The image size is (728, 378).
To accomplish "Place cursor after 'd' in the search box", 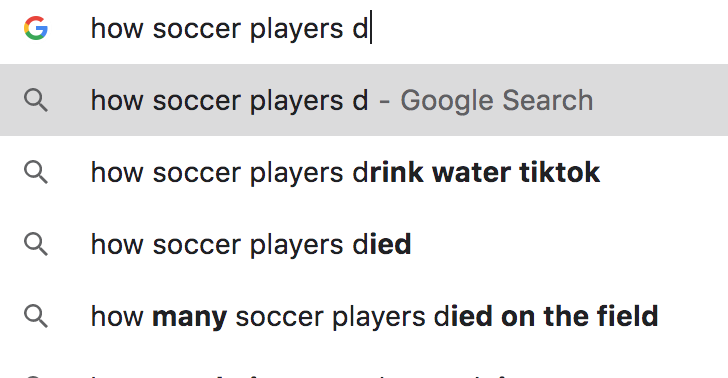I will coord(370,29).
